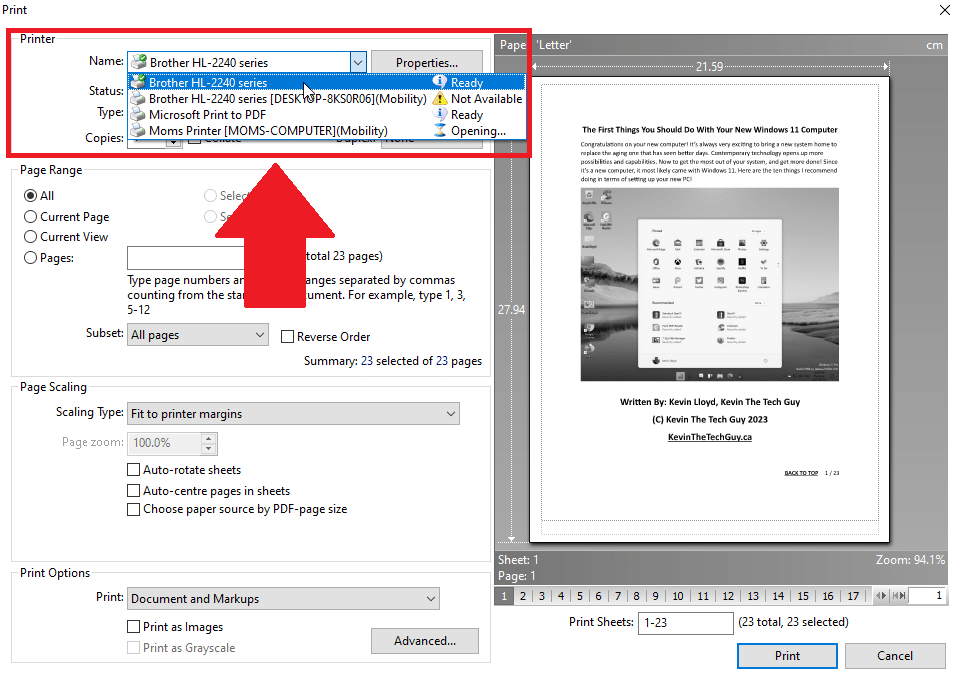Image resolution: width=959 pixels, height=679 pixels.
Task: Click the Page zoom 100.0% field
Action: pyautogui.click(x=164, y=443)
